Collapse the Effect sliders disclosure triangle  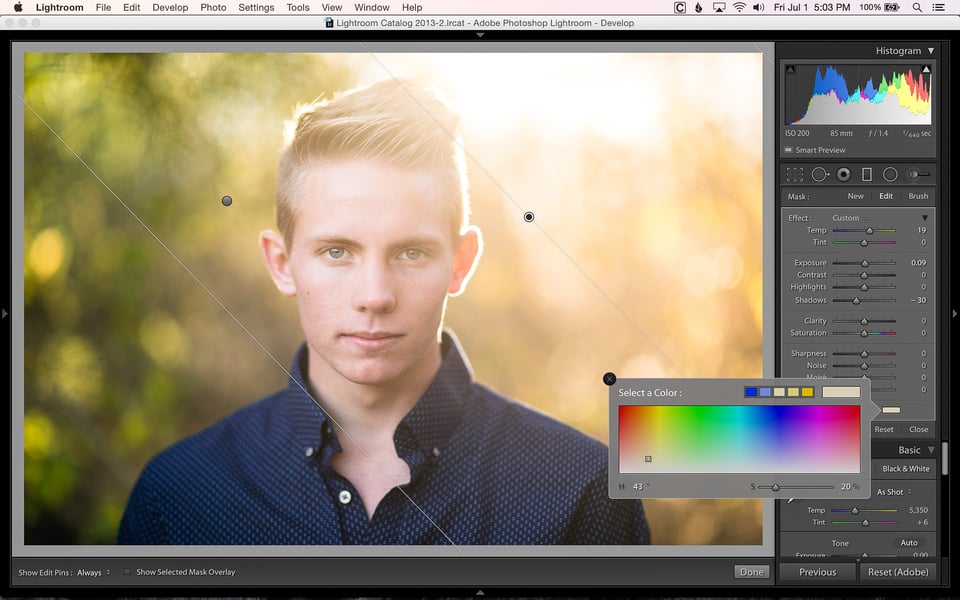(924, 218)
